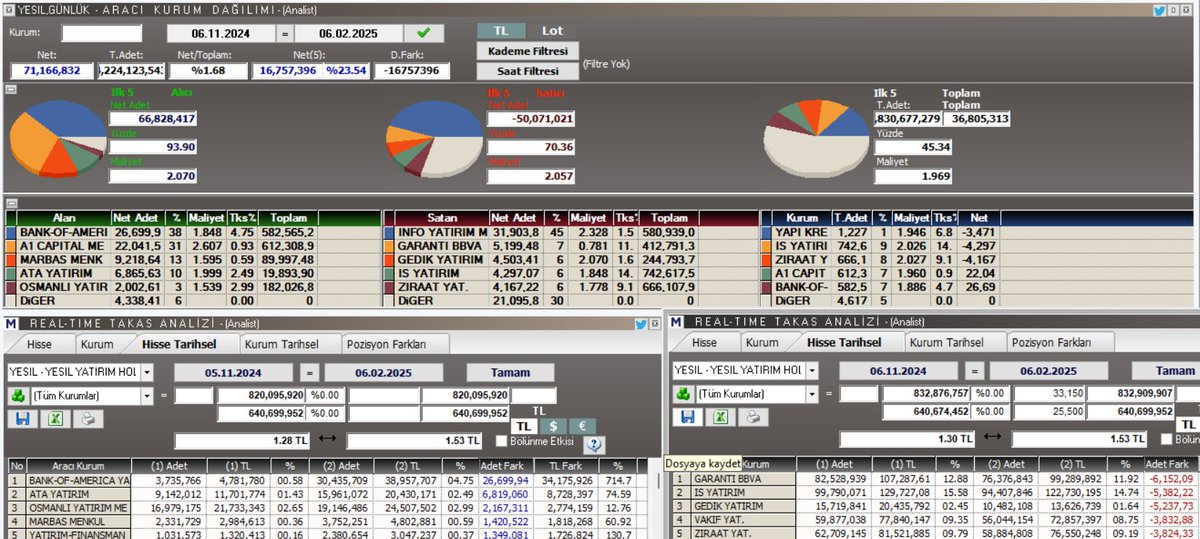This screenshot has height=539, width=1200.
Task: Print the left Takas Analizi table
Action: (88, 418)
